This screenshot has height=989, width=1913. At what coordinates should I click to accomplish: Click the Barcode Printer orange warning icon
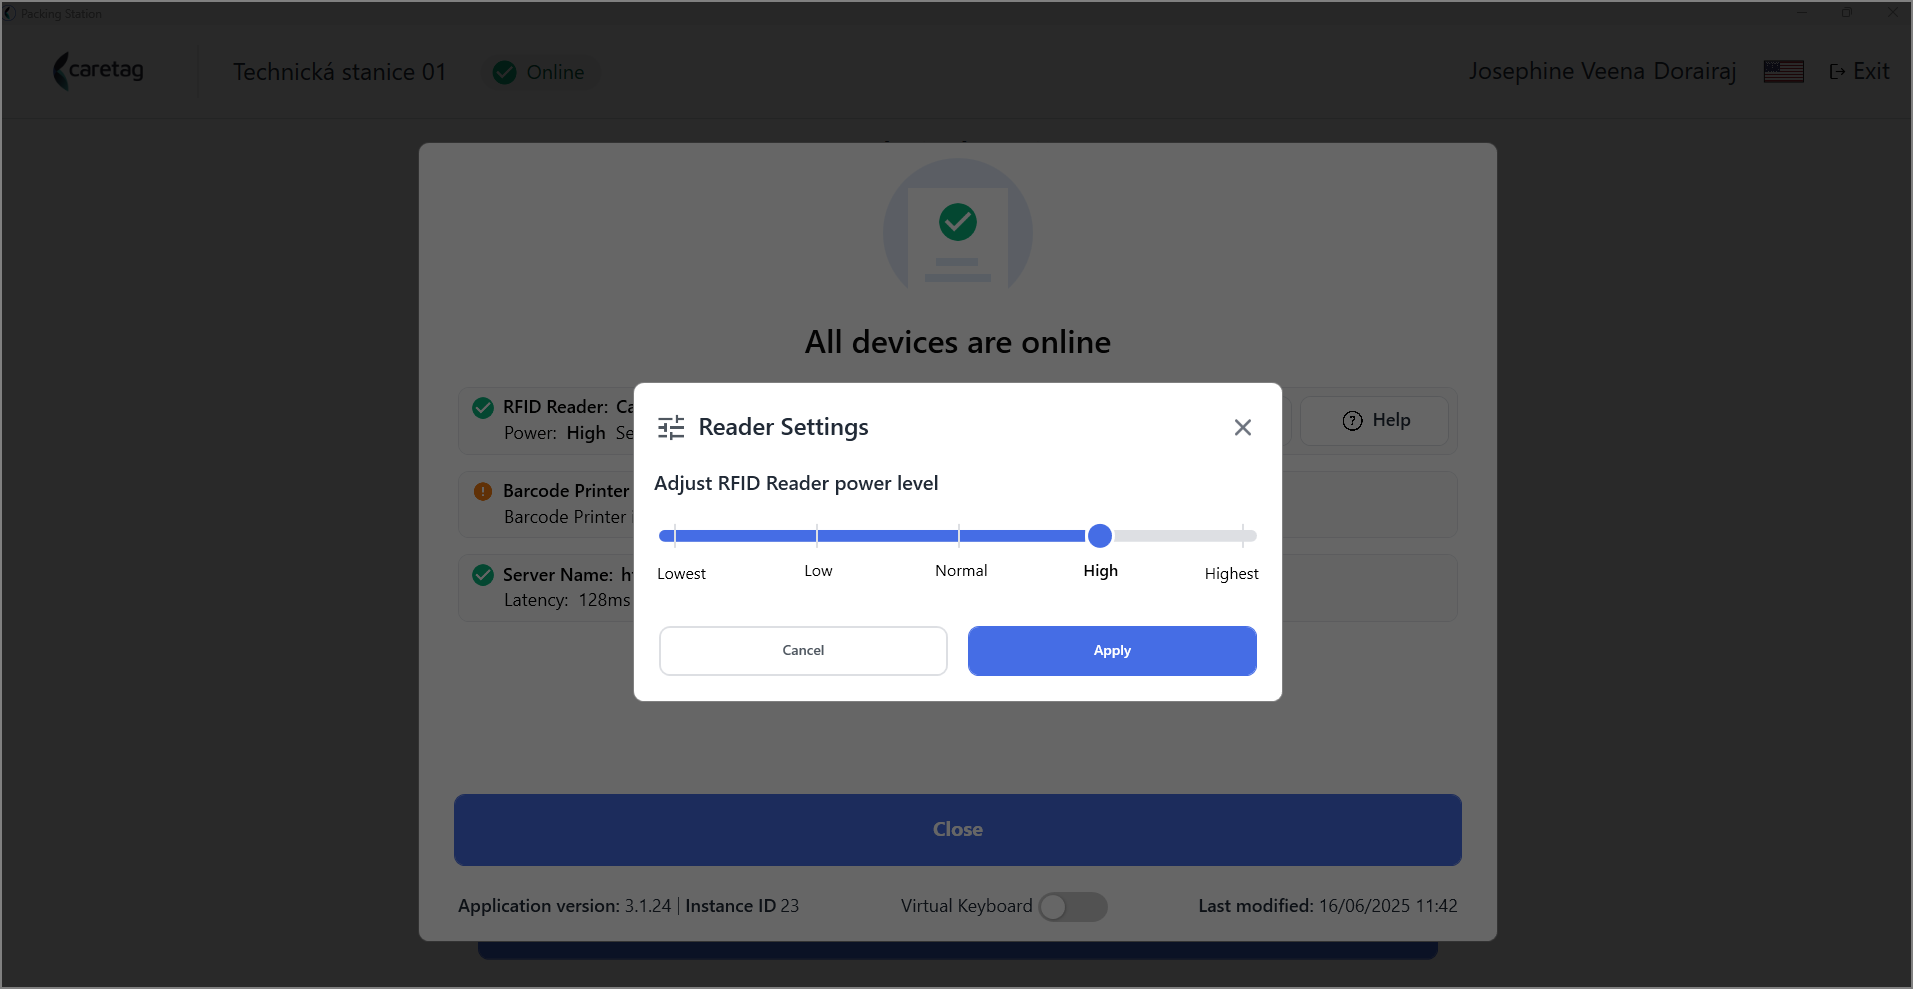483,492
